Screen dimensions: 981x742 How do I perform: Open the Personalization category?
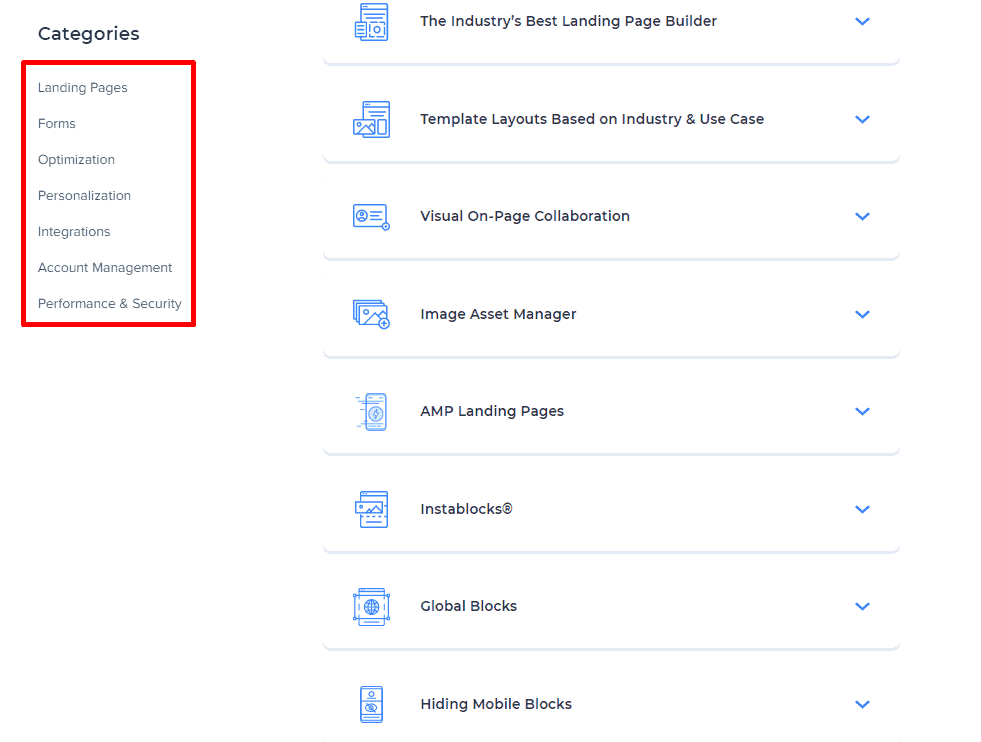pyautogui.click(x=84, y=195)
